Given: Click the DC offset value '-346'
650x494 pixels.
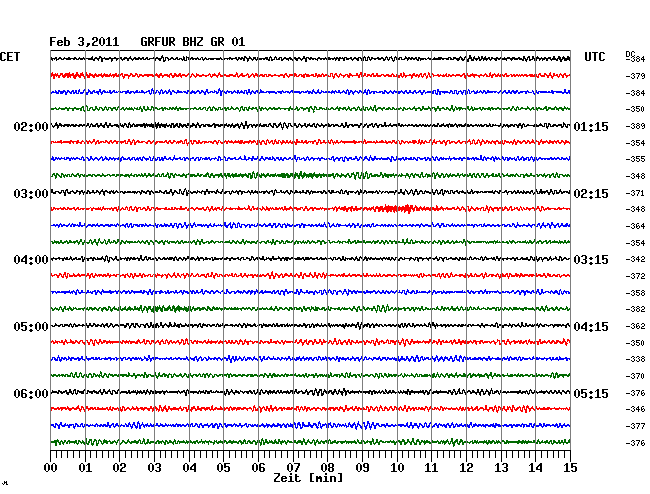Looking at the screenshot, I should pyautogui.click(x=635, y=409).
